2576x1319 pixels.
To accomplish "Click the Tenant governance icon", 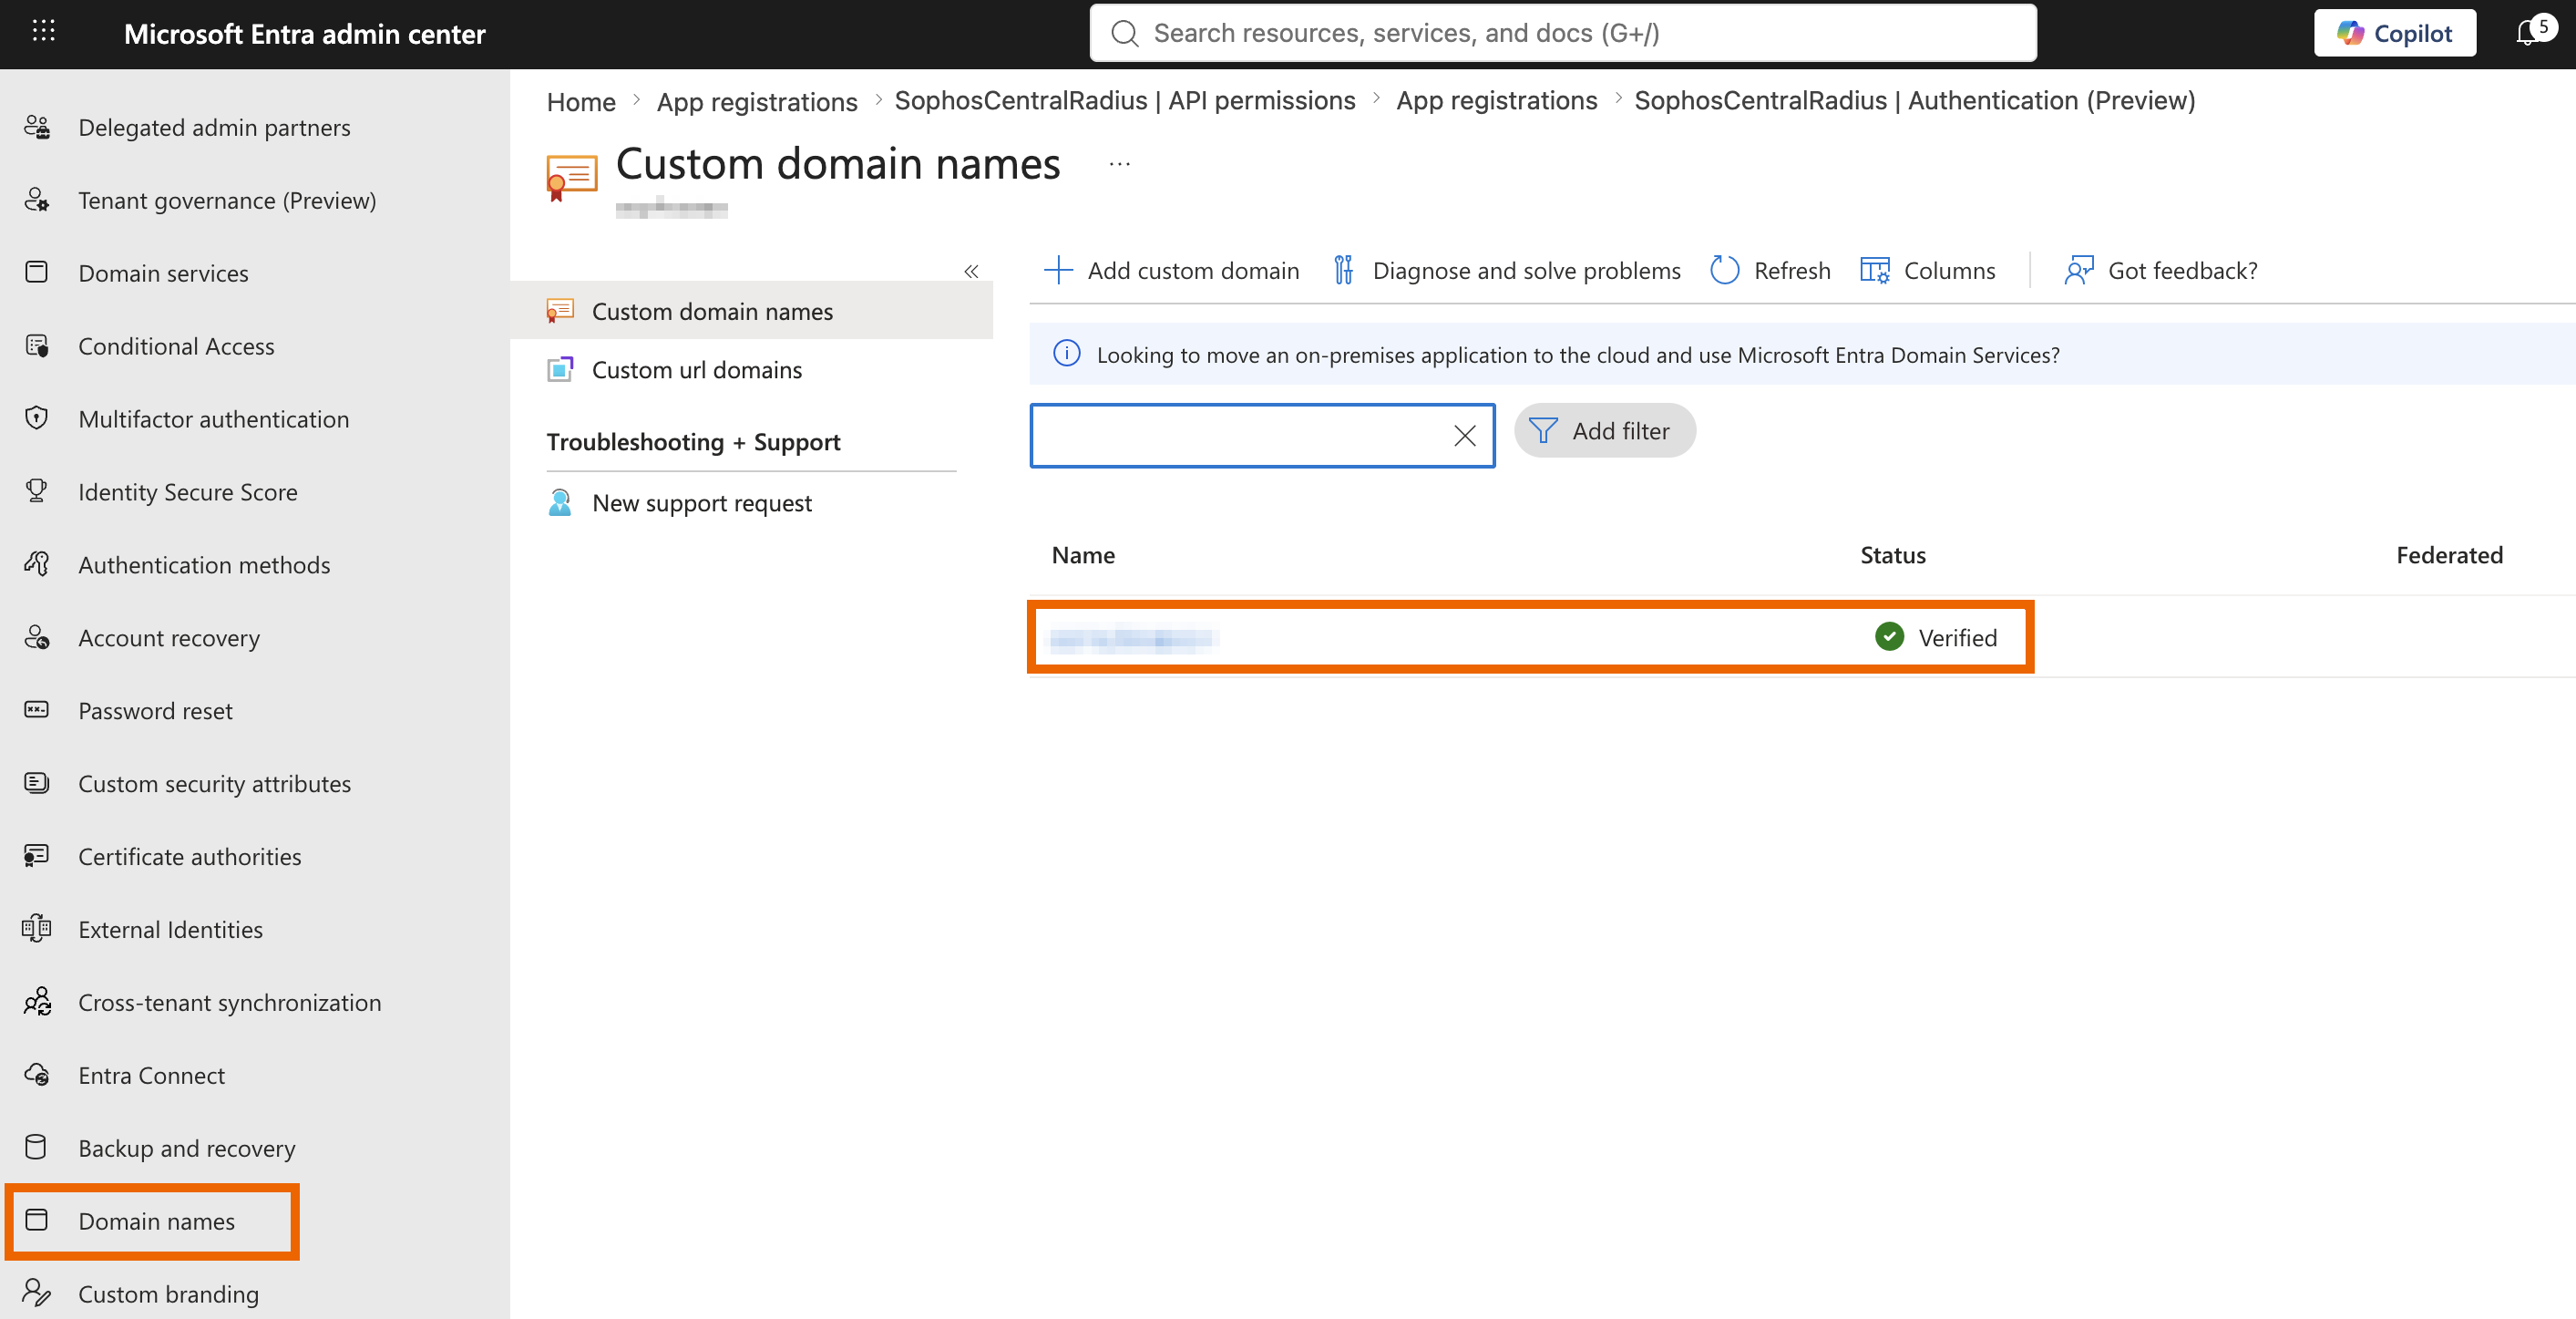I will pos(37,200).
